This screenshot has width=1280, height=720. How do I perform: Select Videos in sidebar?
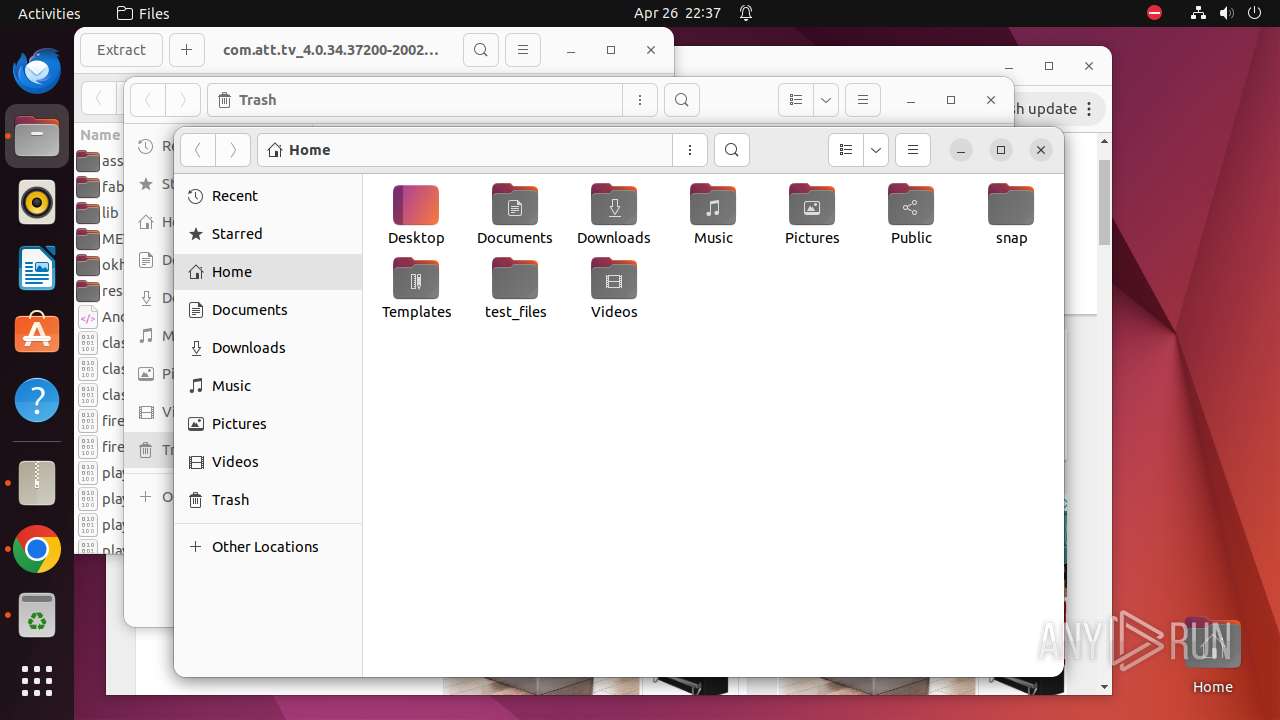tap(268, 462)
